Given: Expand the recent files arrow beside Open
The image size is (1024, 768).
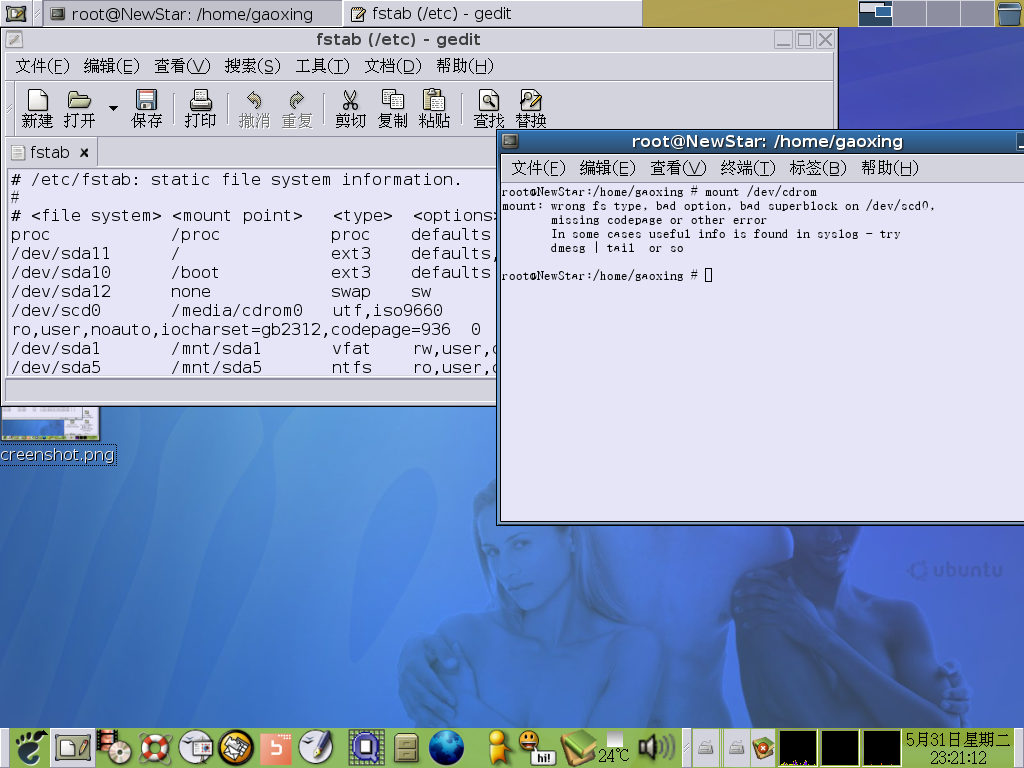Looking at the screenshot, I should tap(113, 108).
